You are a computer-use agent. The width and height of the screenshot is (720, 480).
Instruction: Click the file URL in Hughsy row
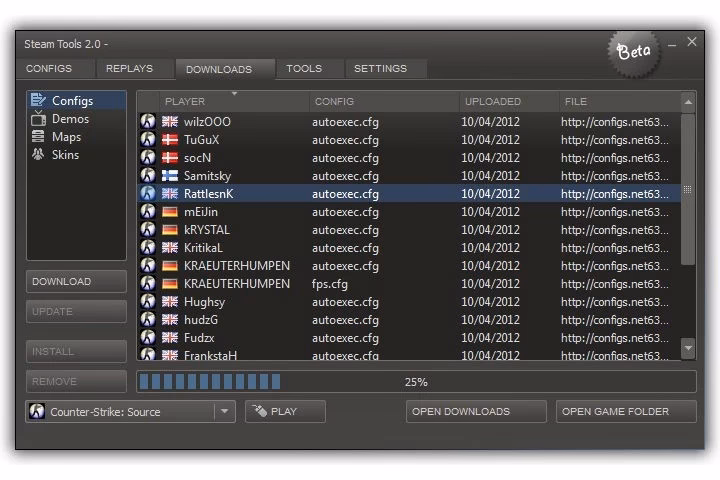(x=615, y=301)
